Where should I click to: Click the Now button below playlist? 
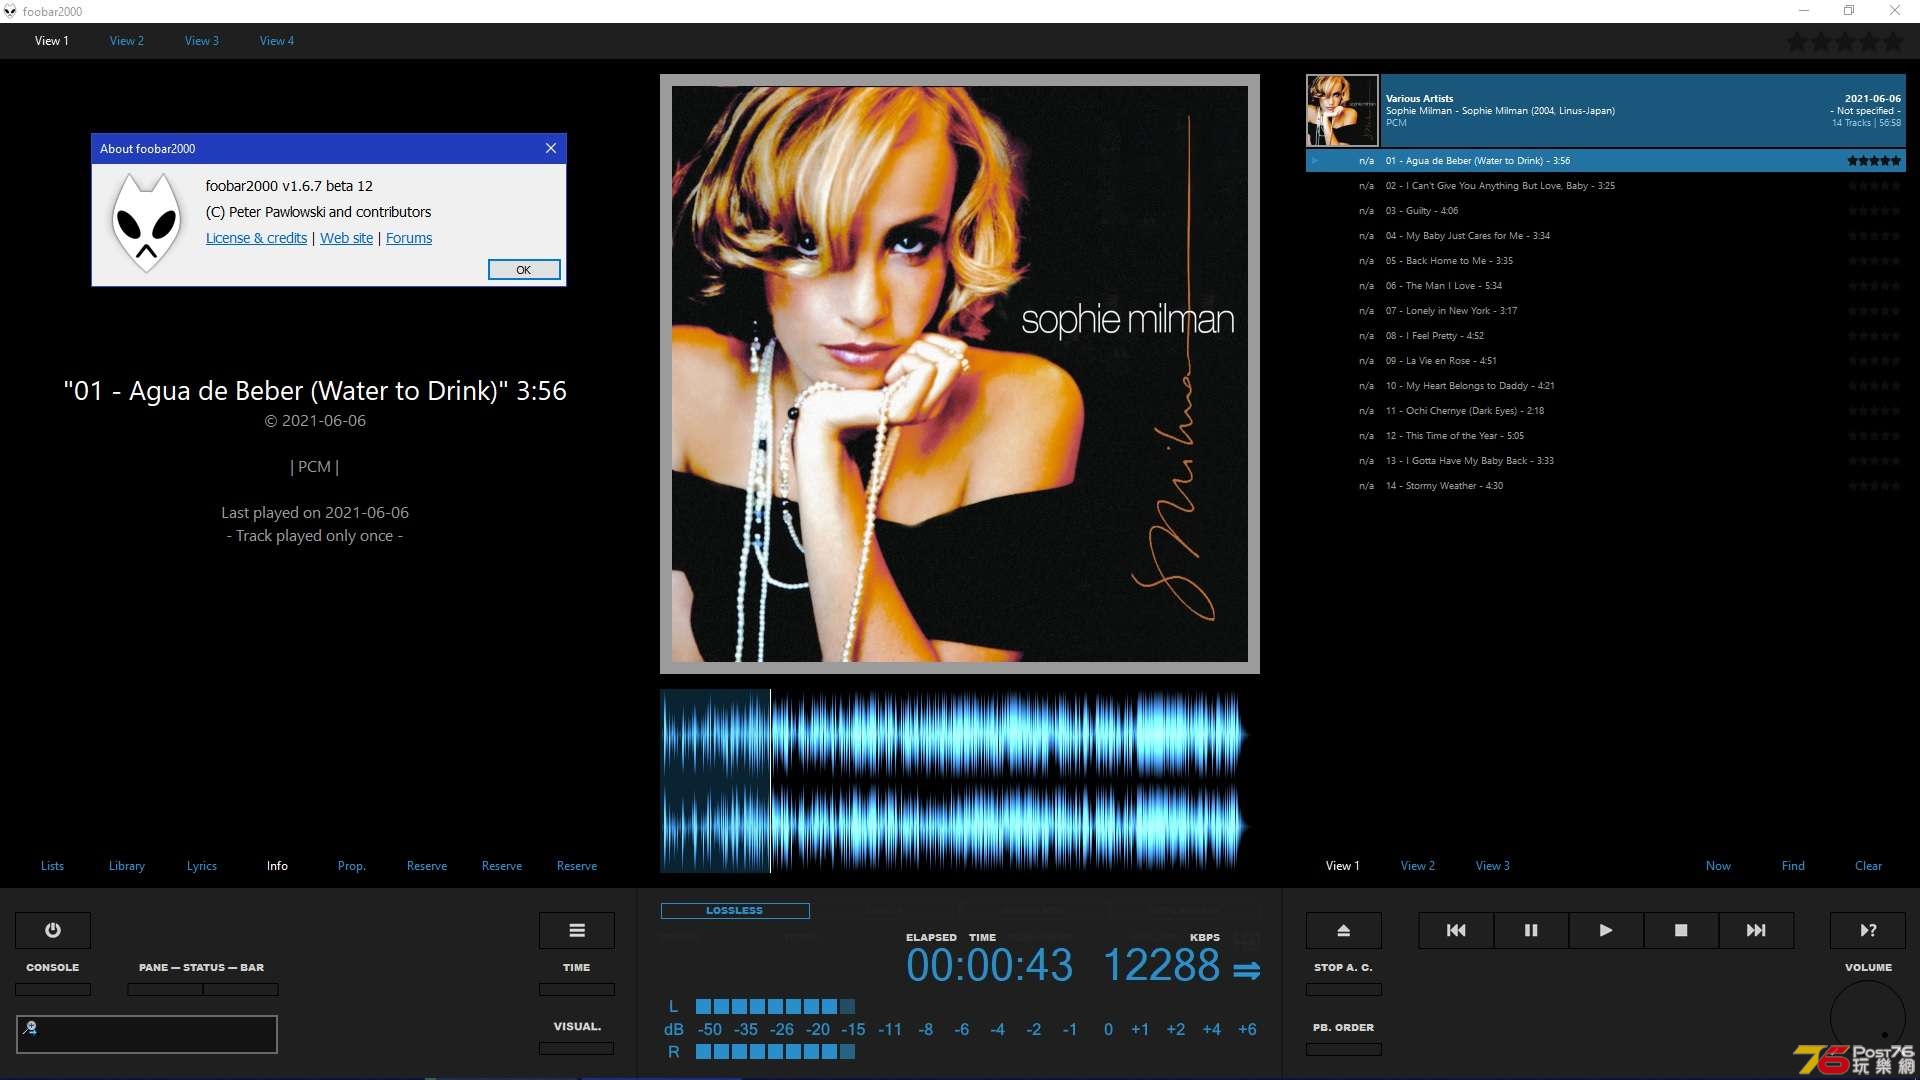[x=1718, y=866]
